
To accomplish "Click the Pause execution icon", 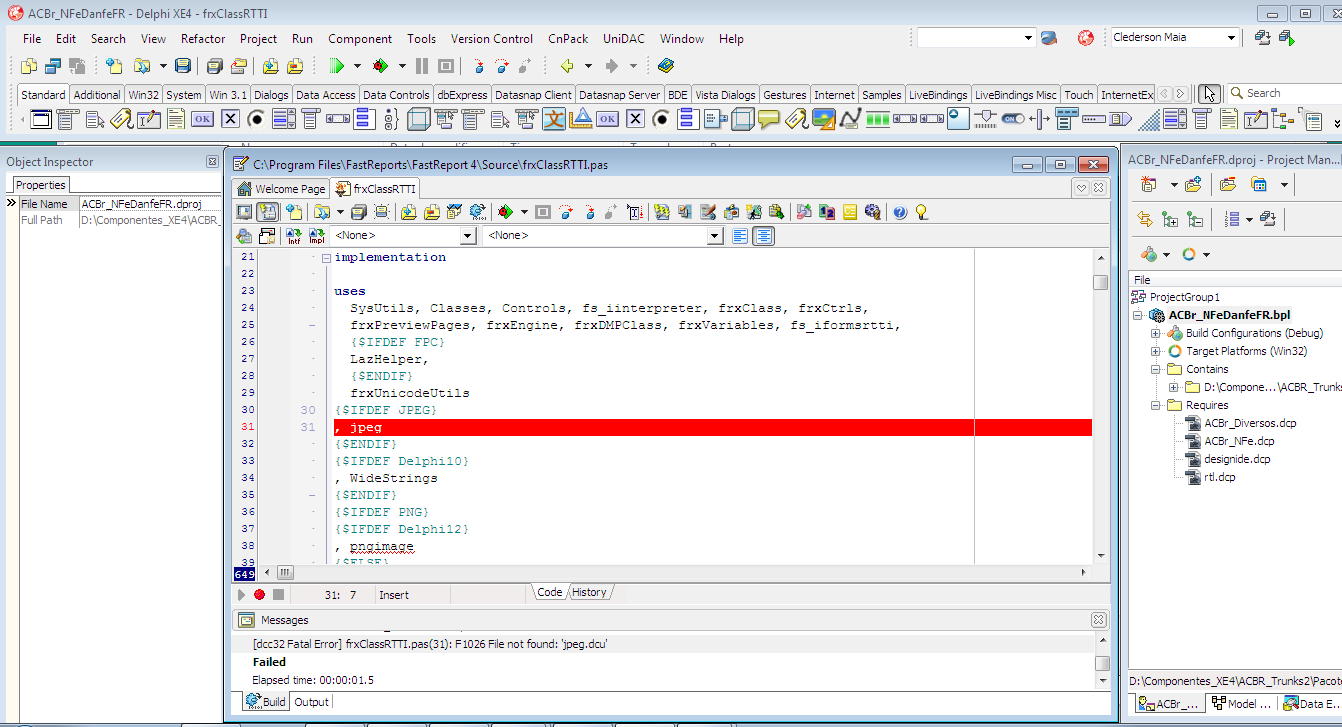I will click(x=421, y=66).
